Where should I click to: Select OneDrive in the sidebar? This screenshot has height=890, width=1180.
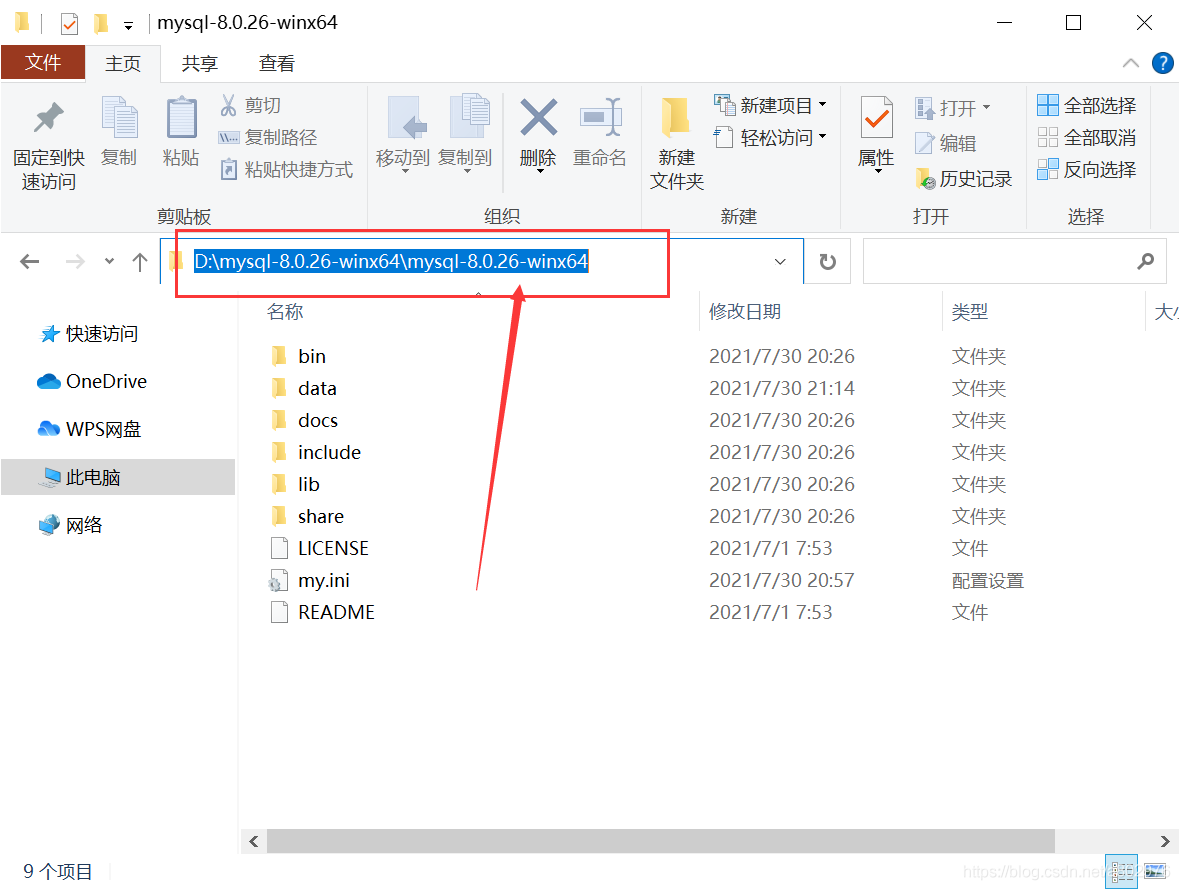[92, 381]
